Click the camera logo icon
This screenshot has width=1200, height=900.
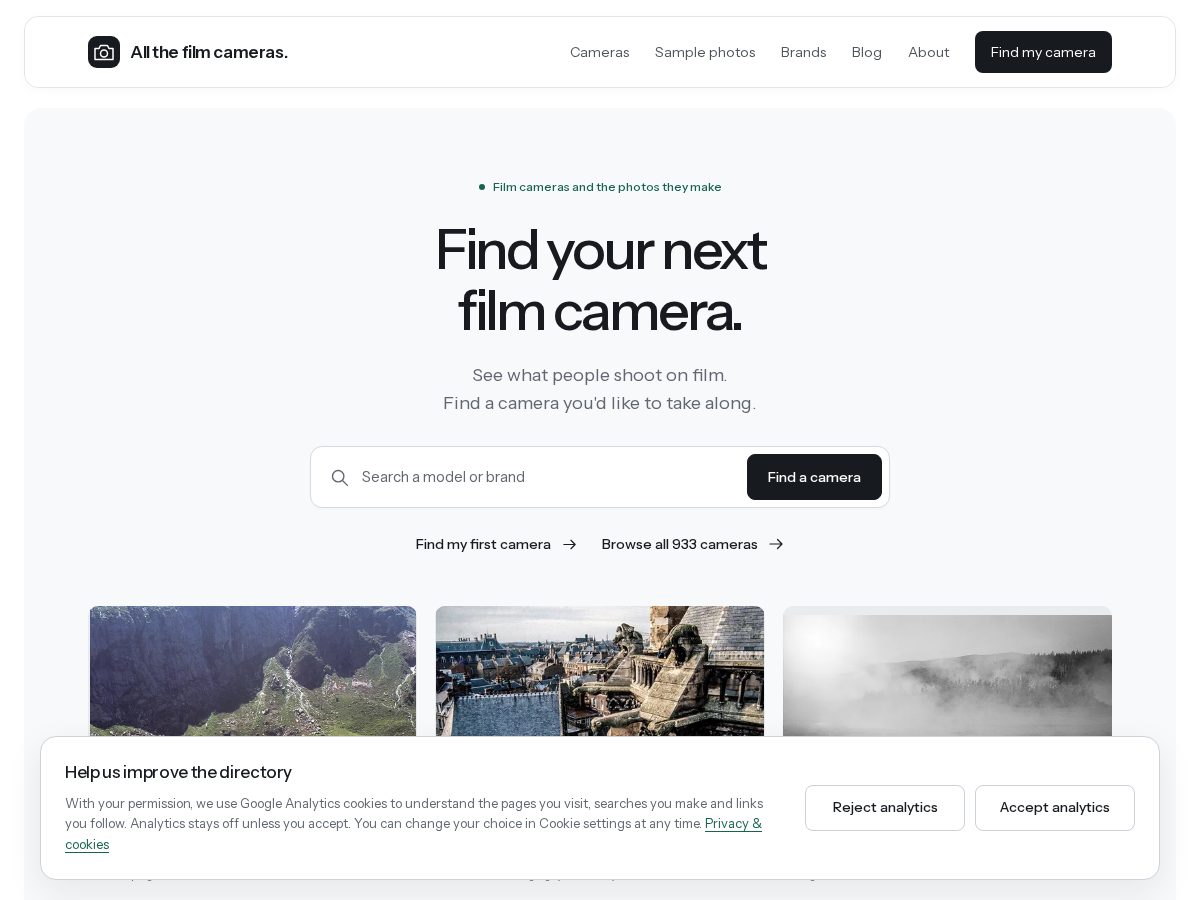coord(104,52)
